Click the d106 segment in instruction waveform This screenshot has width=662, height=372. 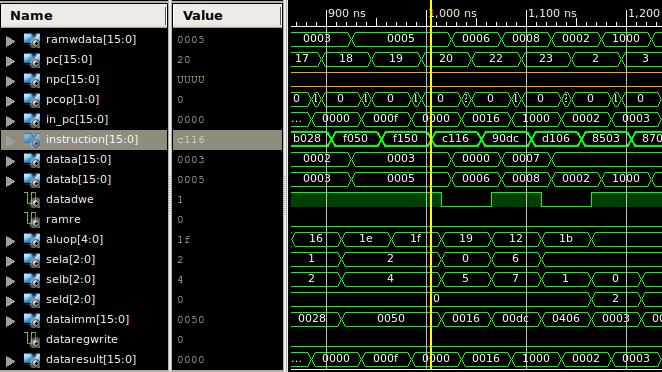tap(555, 138)
